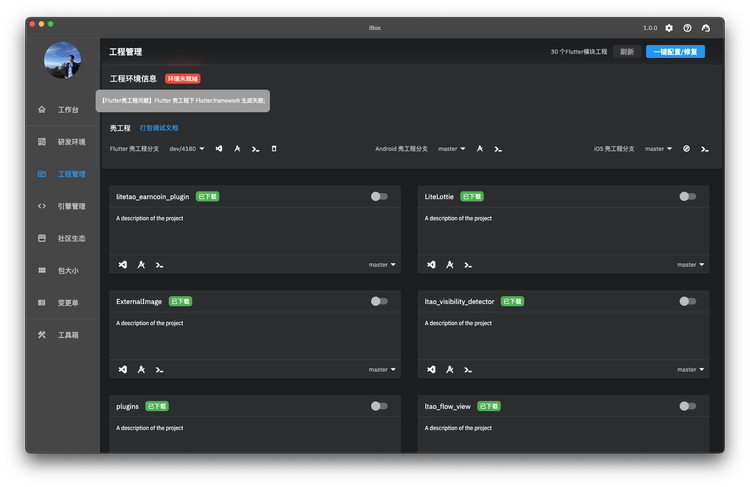
Task: Change LiteLottie master branch dropdown
Action: (x=691, y=265)
